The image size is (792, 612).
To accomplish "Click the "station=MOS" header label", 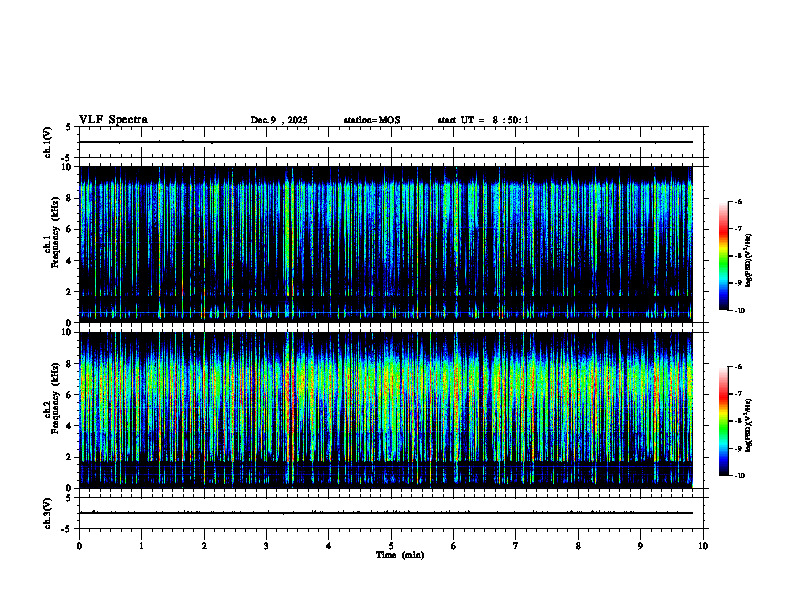I will pos(372,120).
